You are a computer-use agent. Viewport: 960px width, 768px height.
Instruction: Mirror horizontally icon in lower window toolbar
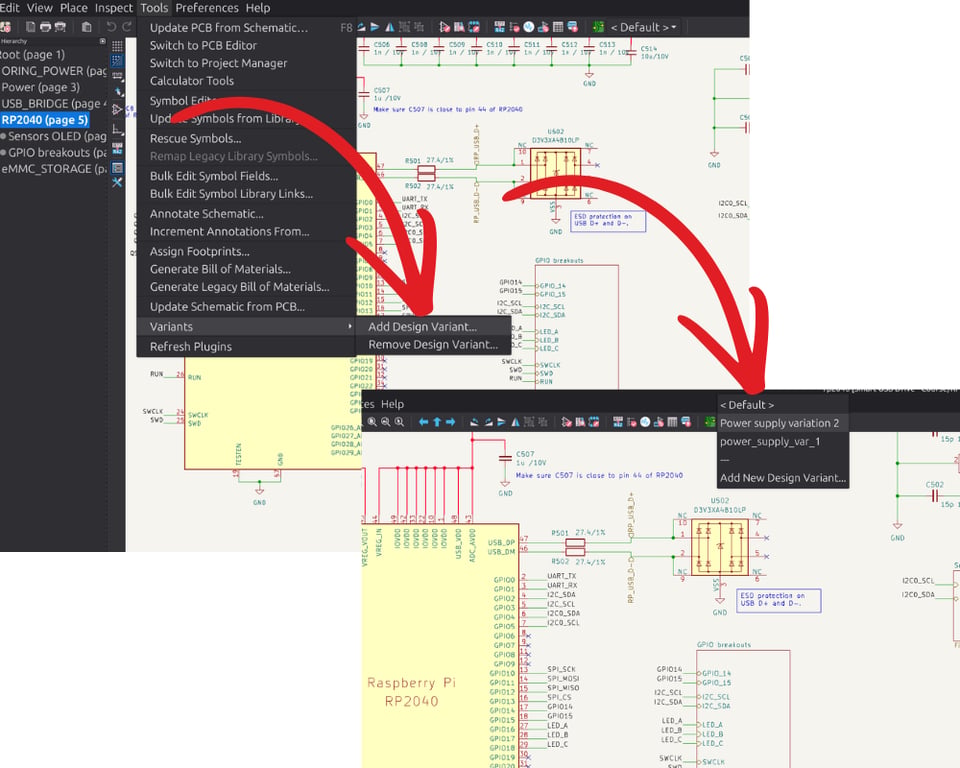coord(516,422)
